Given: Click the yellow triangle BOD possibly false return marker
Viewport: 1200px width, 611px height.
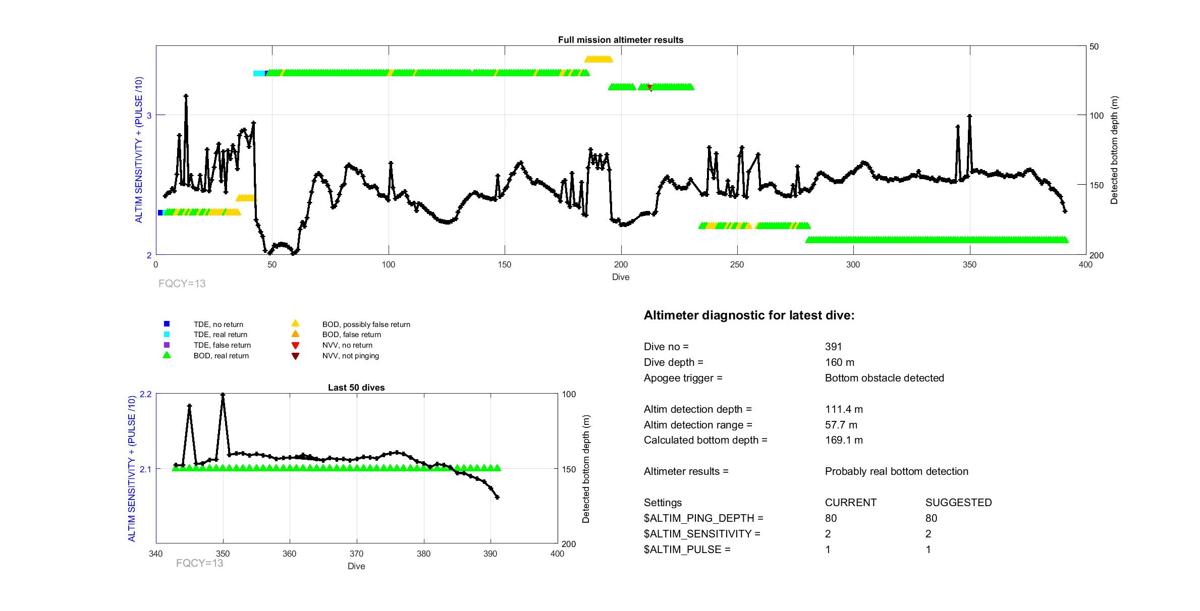Looking at the screenshot, I should click(x=295, y=324).
